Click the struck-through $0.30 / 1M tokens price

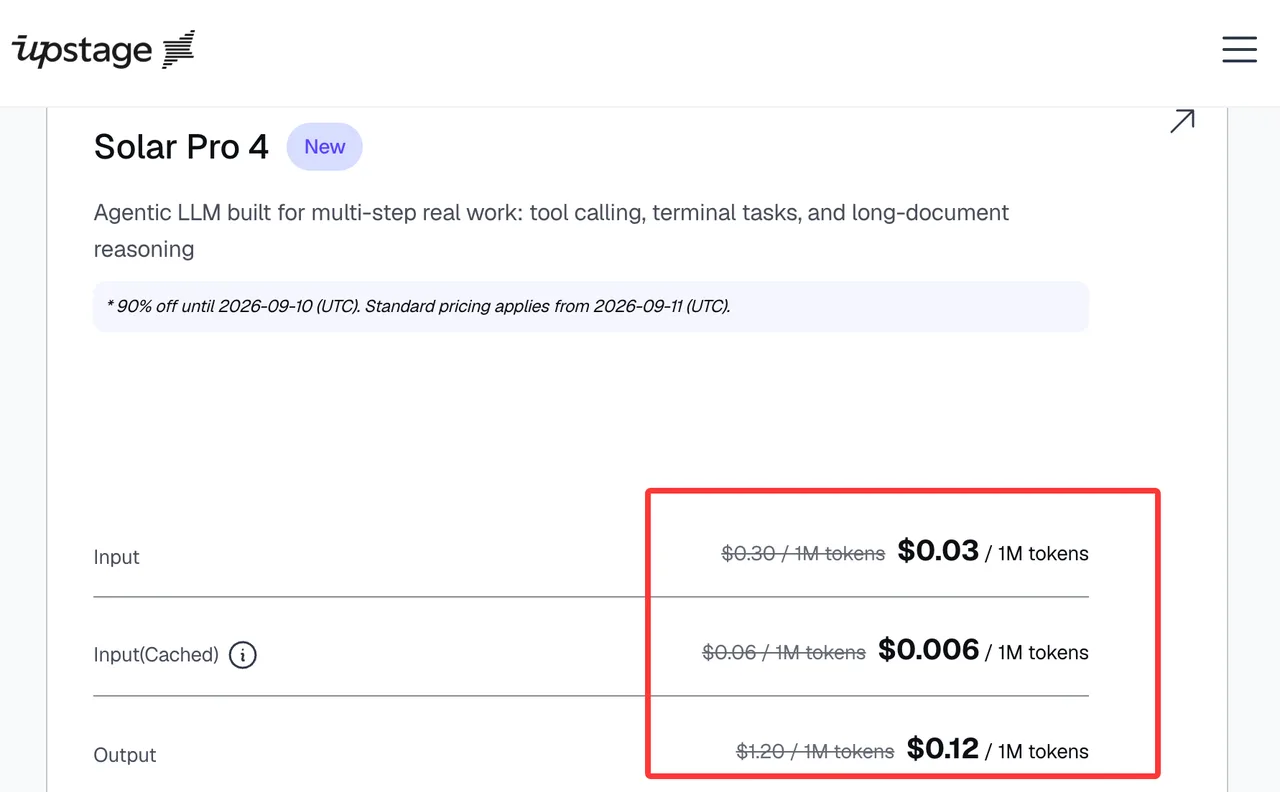(803, 553)
